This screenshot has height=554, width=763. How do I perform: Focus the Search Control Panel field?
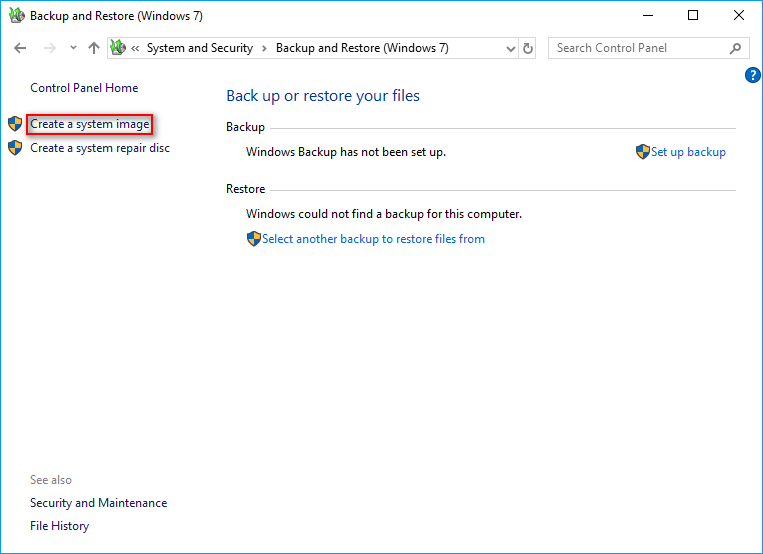[638, 48]
